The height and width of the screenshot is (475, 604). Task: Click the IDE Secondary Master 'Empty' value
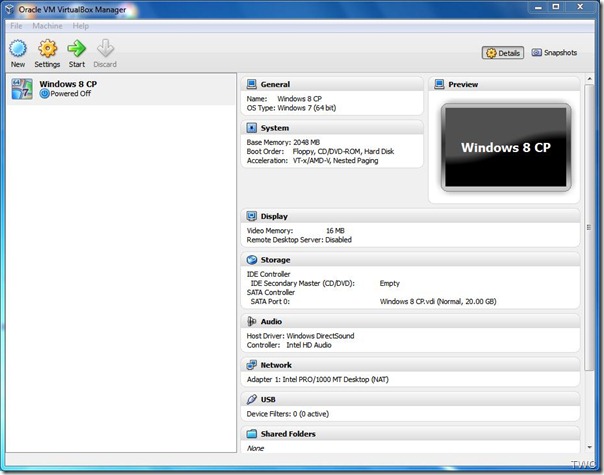coord(389,283)
